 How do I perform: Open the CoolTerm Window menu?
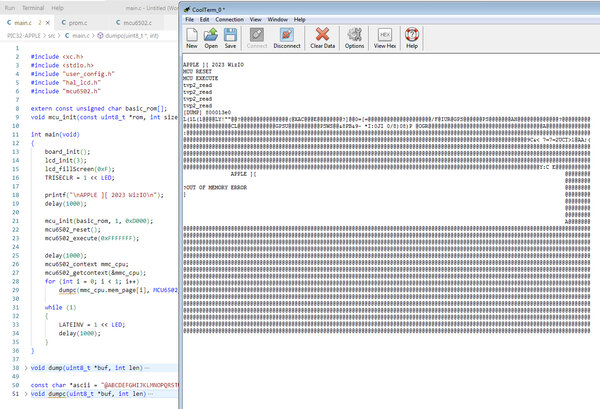coord(277,20)
